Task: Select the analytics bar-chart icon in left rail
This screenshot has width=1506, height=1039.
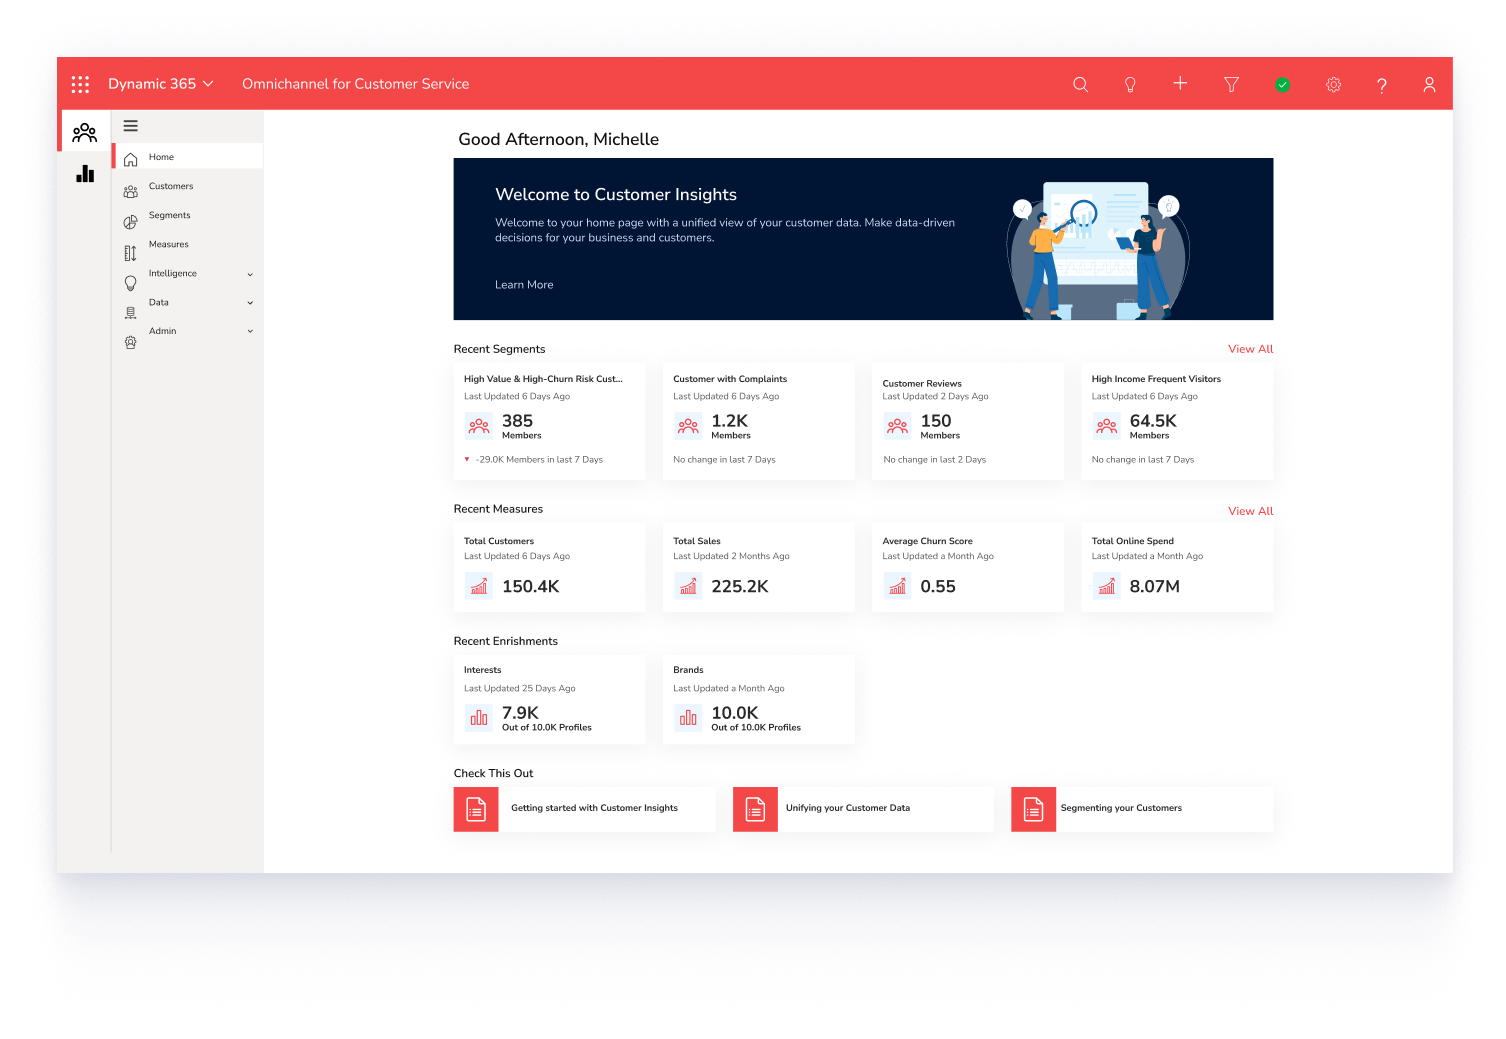Action: click(x=85, y=173)
